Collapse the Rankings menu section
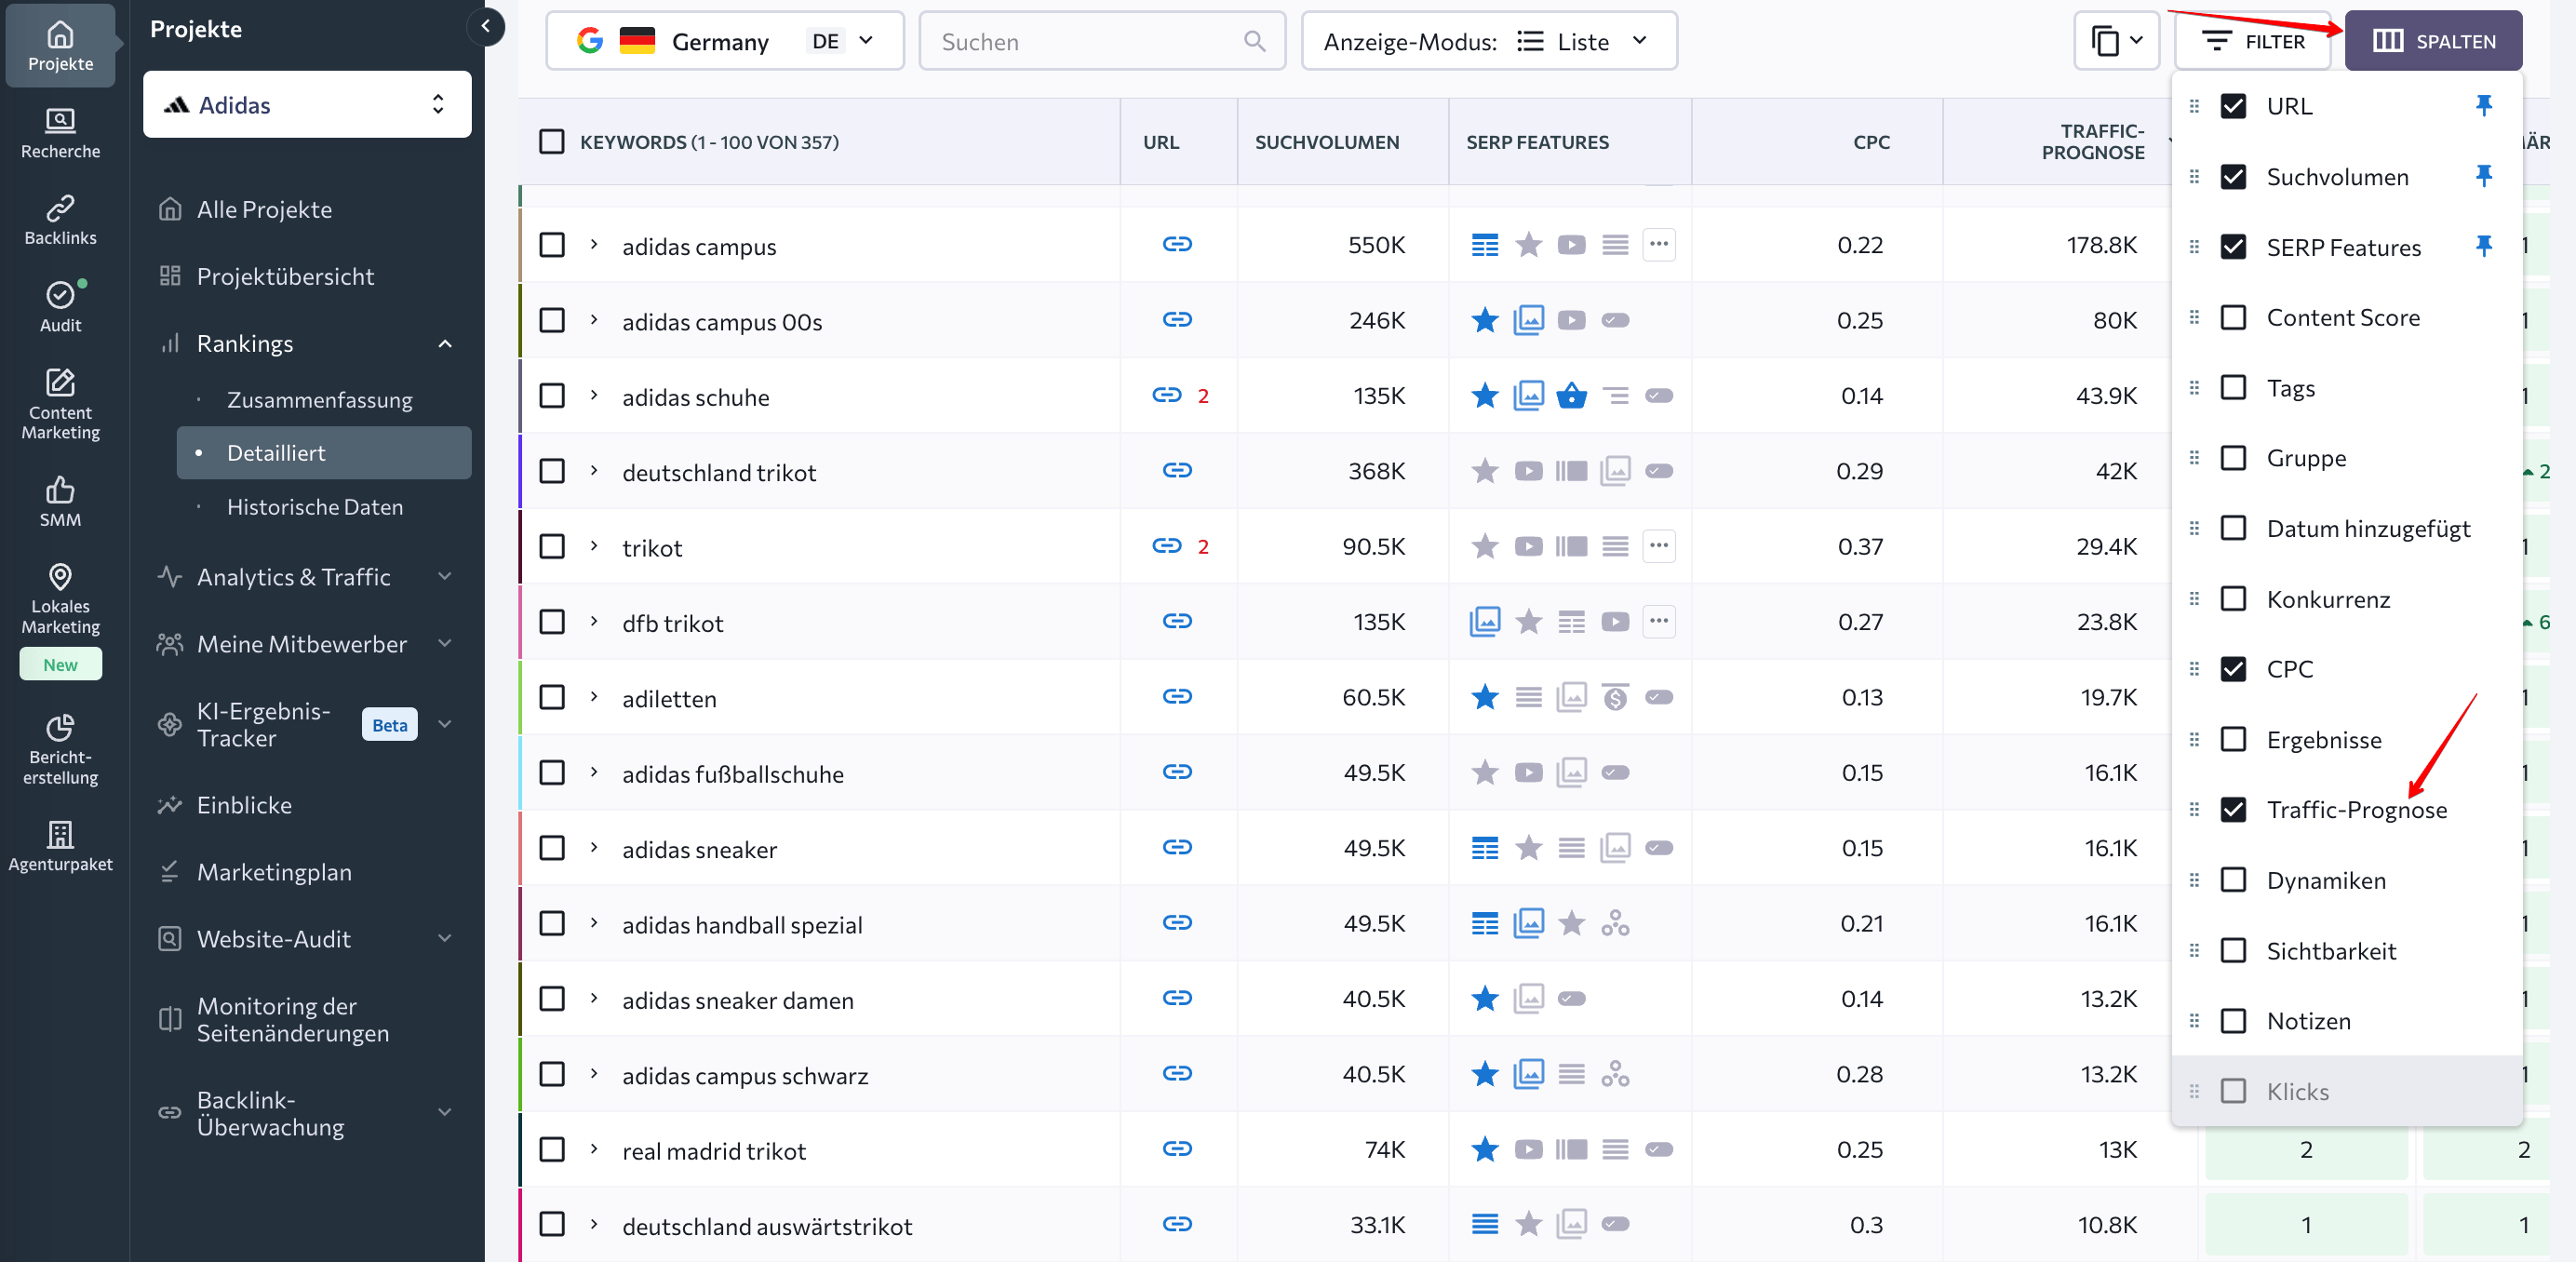The height and width of the screenshot is (1262, 2576). [x=445, y=344]
